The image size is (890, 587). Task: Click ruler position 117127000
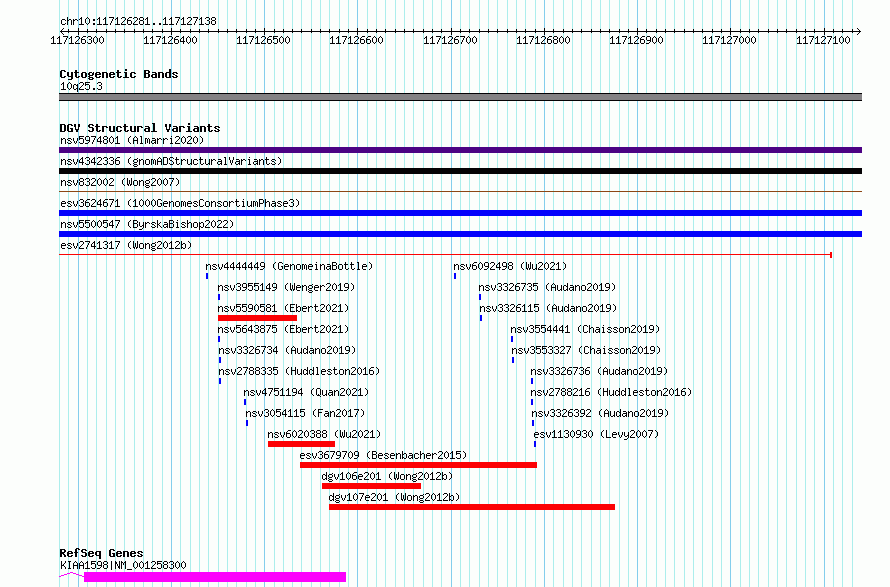pyautogui.click(x=729, y=40)
